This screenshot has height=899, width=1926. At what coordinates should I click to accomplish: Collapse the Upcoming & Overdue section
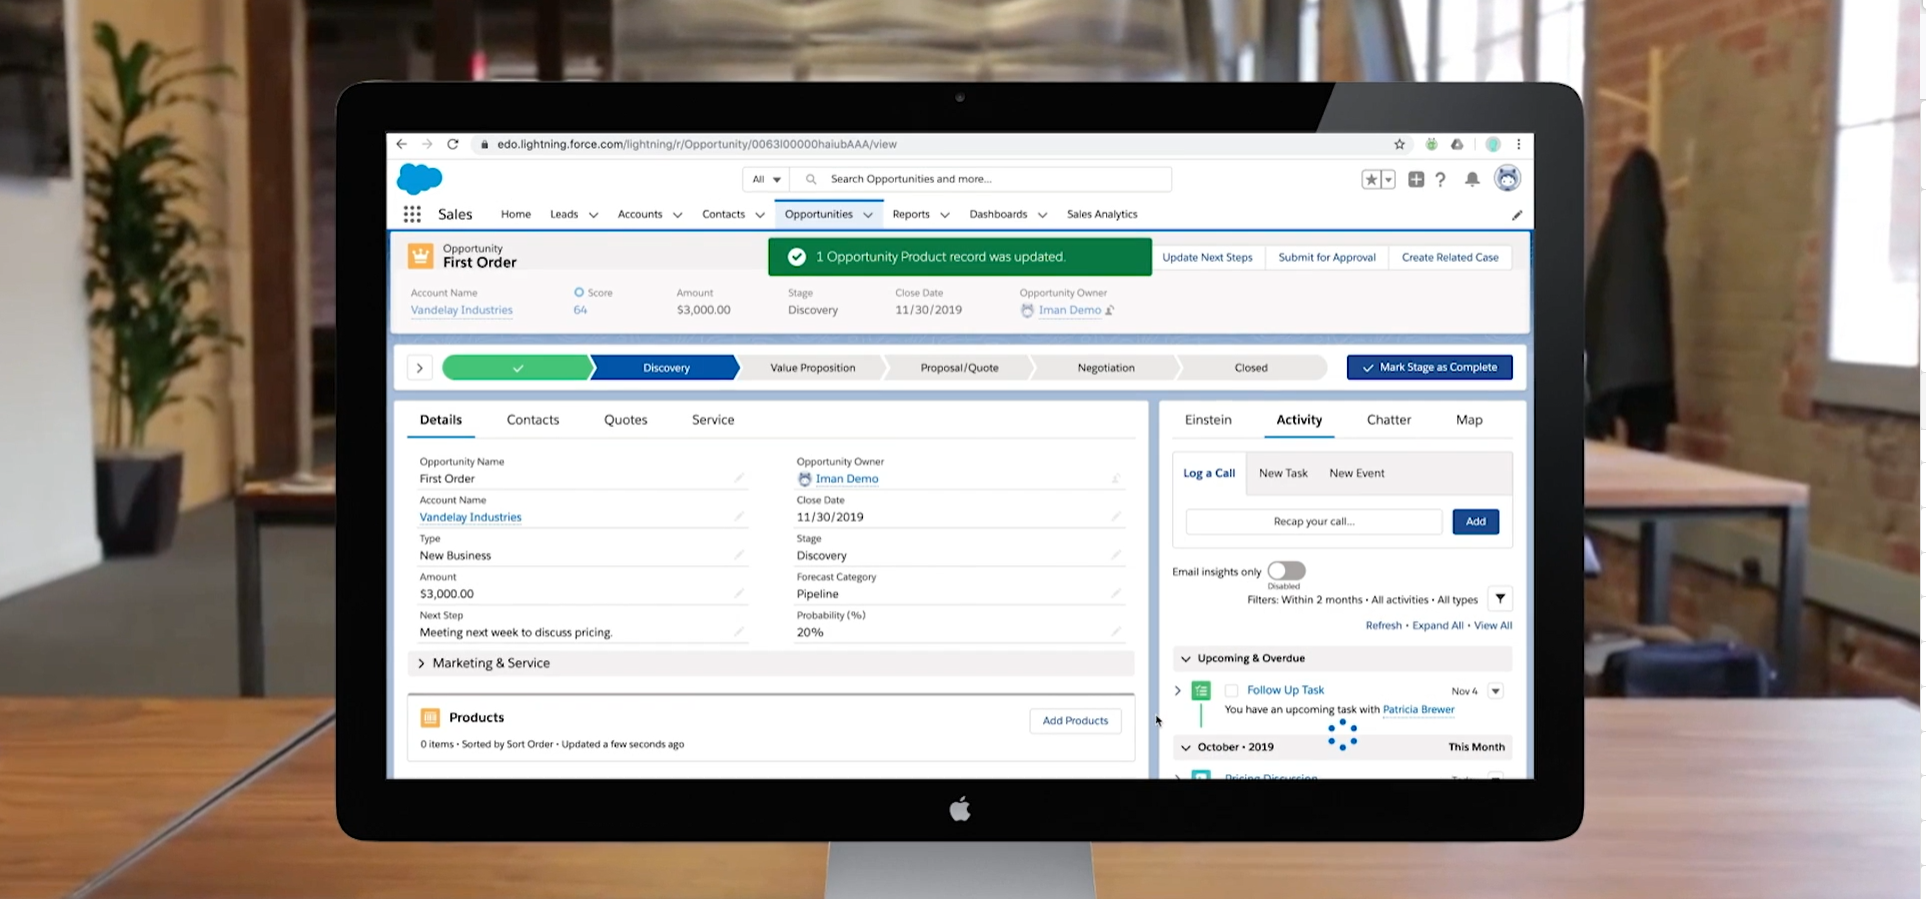coord(1186,659)
